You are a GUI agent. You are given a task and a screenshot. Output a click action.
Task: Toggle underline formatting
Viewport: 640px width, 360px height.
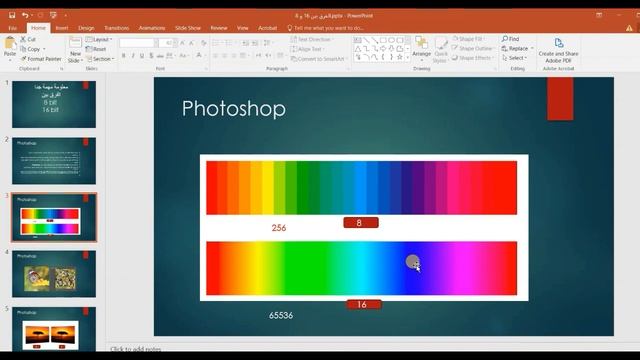point(142,56)
